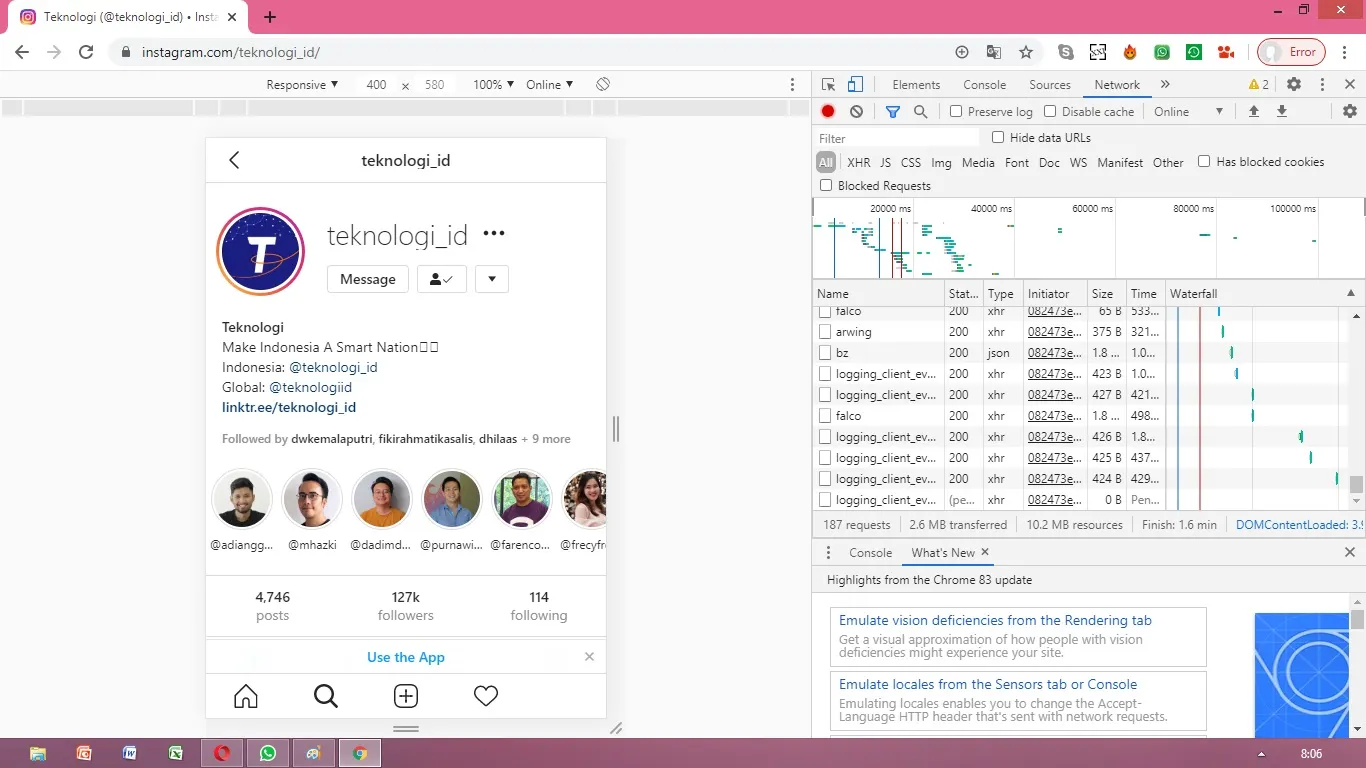
Task: Select the XHR filter type
Action: pyautogui.click(x=858, y=162)
